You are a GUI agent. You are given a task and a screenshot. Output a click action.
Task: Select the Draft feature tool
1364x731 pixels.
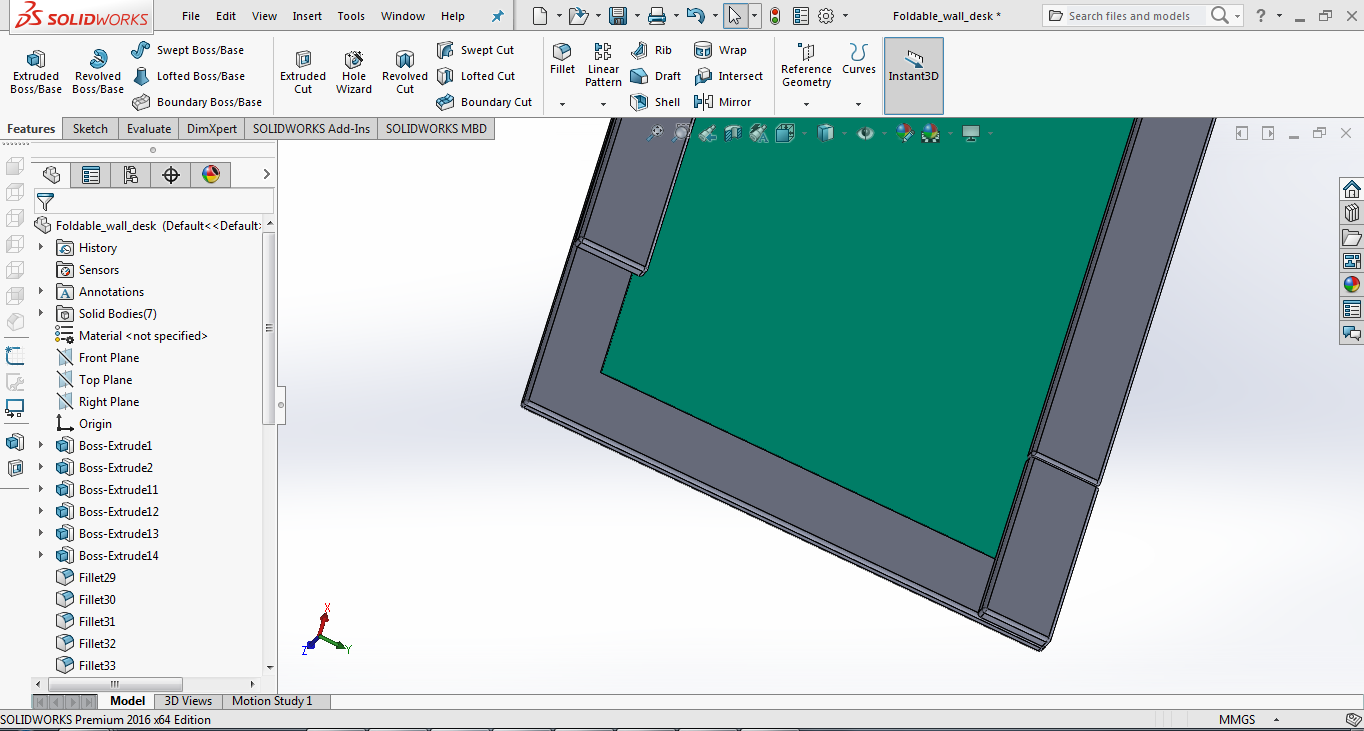pos(656,76)
